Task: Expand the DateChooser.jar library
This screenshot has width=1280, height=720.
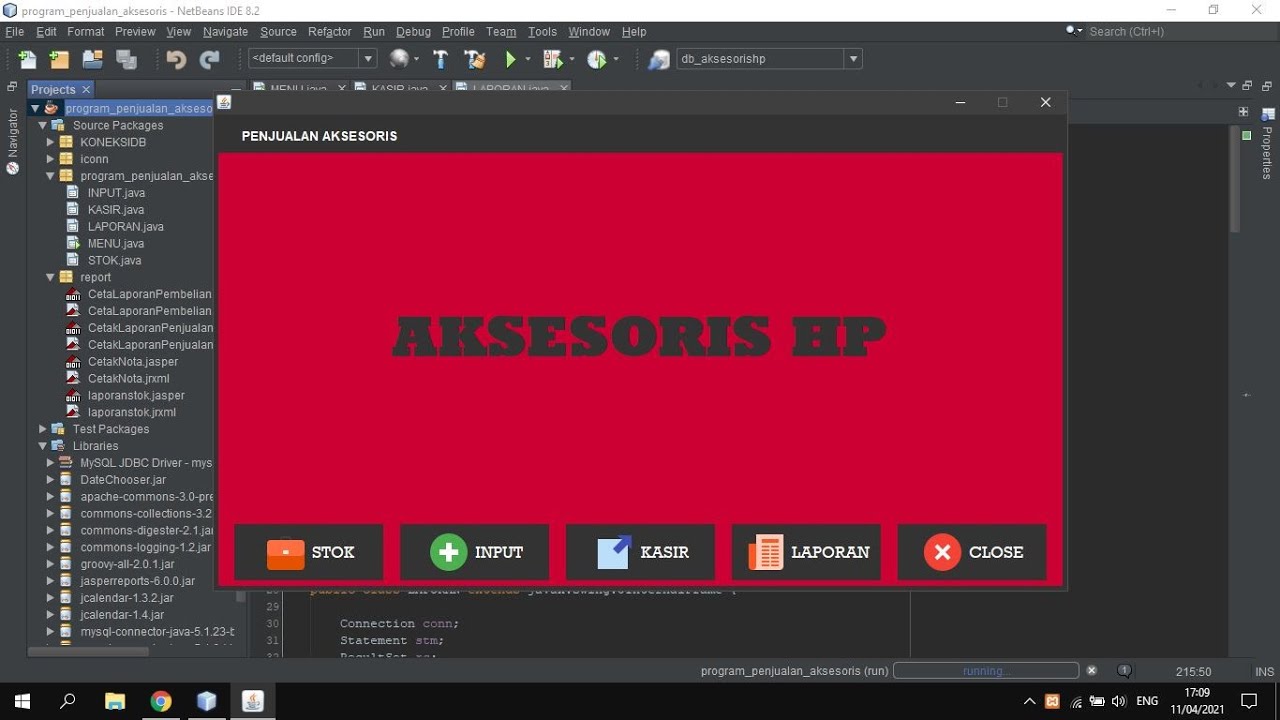Action: [x=50, y=480]
